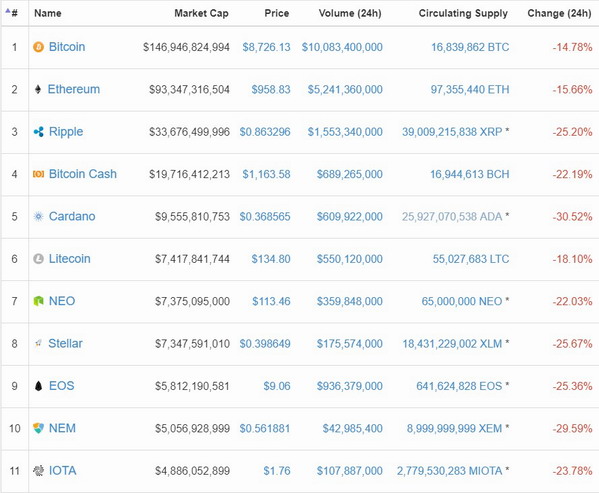Click NEM change -29.59%
The image size is (599, 493).
point(572,428)
